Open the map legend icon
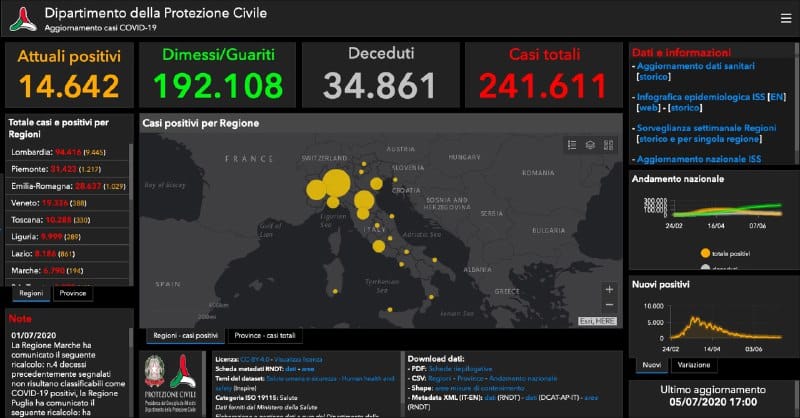 572,145
